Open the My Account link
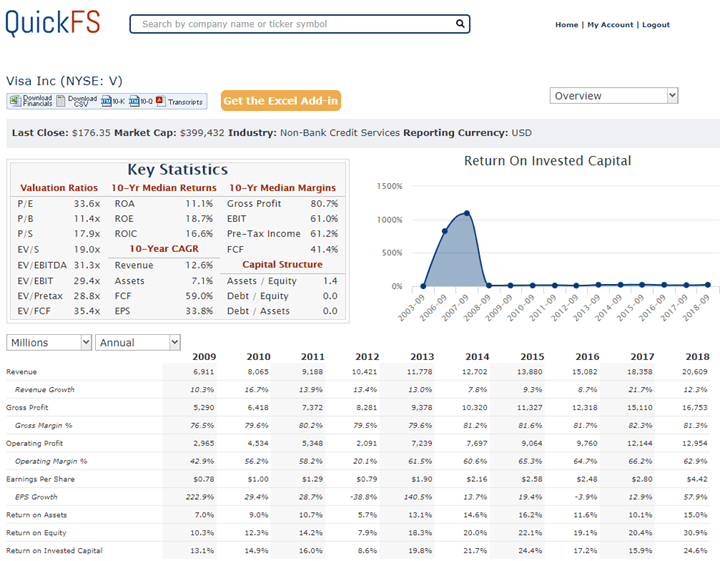This screenshot has width=720, height=561. click(610, 25)
